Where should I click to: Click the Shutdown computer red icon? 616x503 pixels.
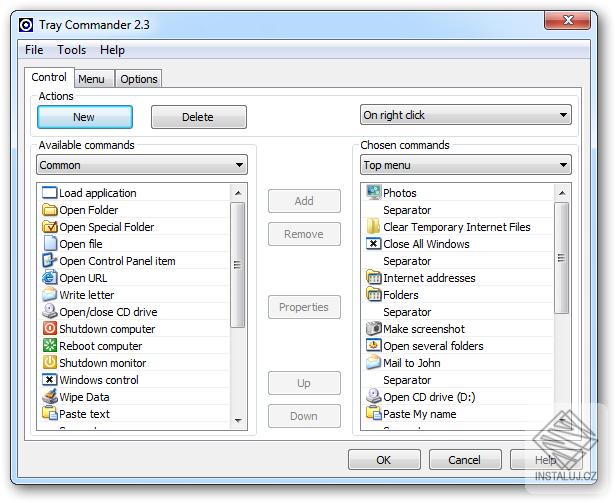[50, 328]
